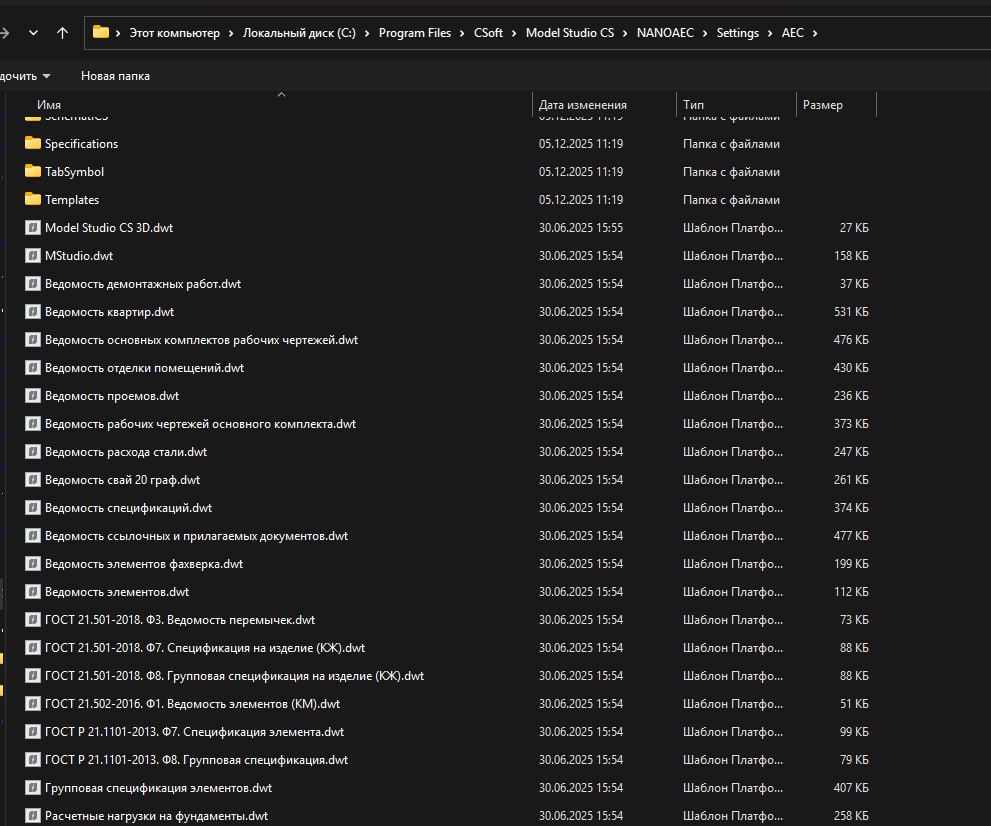Click the MStudio.dwt file icon
991x826 pixels.
point(32,256)
